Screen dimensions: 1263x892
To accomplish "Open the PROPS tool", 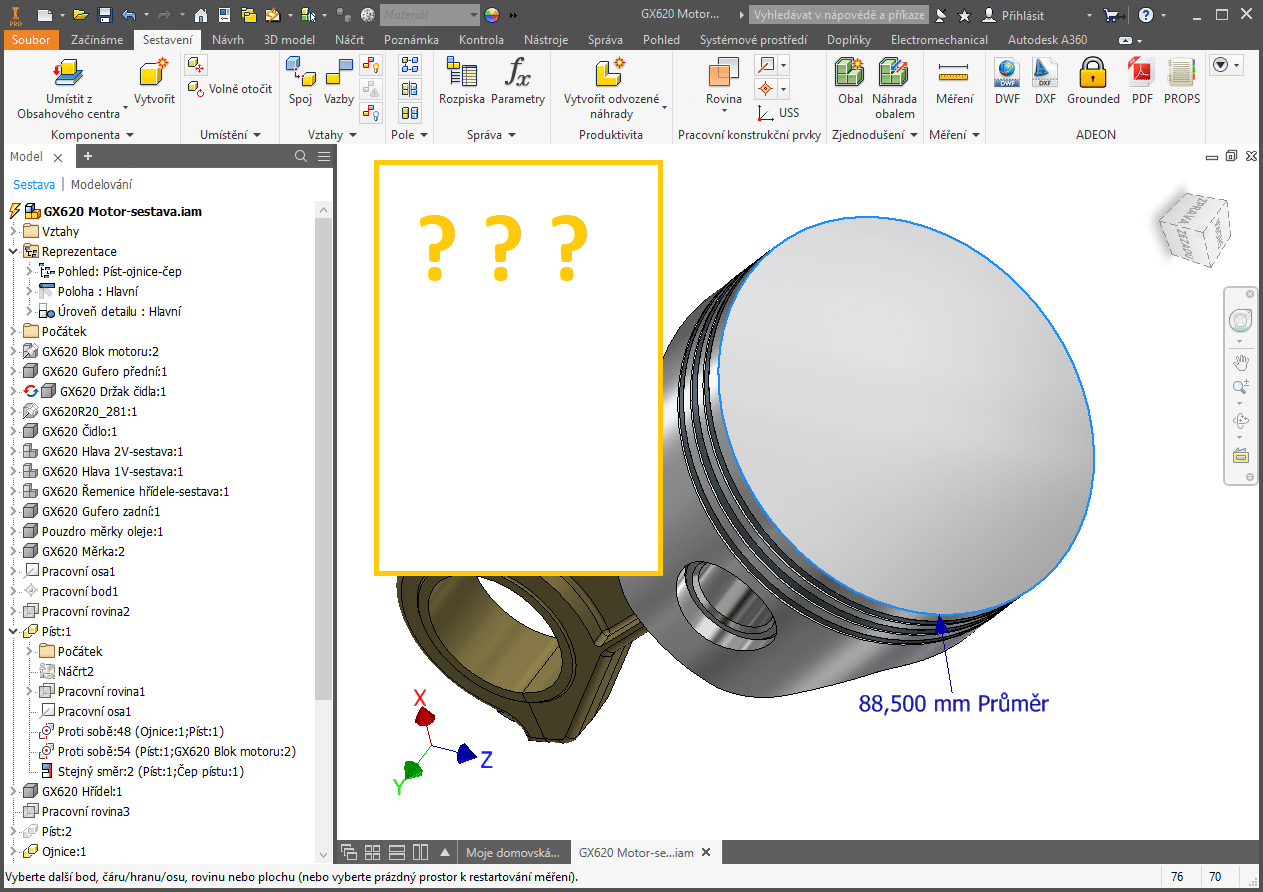I will click(x=1182, y=82).
